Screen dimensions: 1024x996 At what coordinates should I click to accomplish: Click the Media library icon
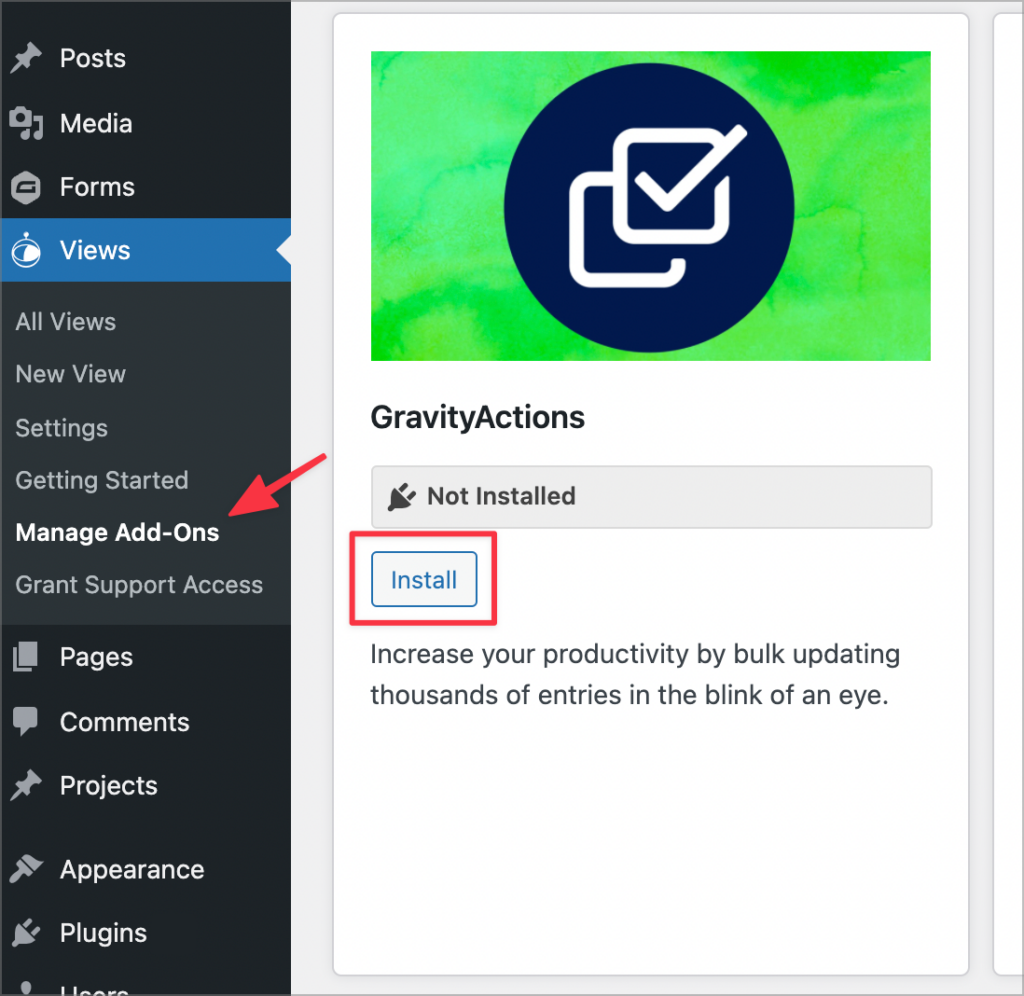tap(26, 123)
